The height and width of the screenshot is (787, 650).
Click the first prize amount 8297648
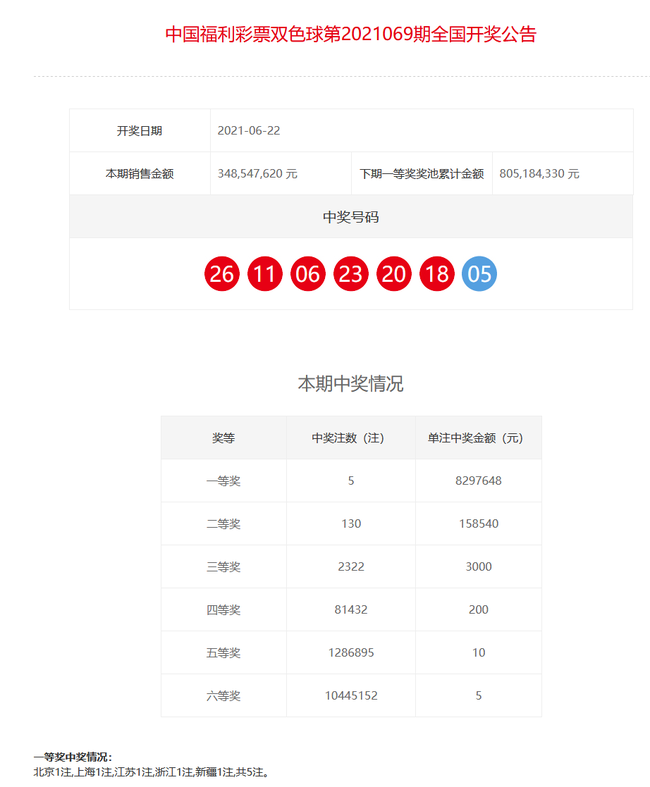pyautogui.click(x=478, y=481)
